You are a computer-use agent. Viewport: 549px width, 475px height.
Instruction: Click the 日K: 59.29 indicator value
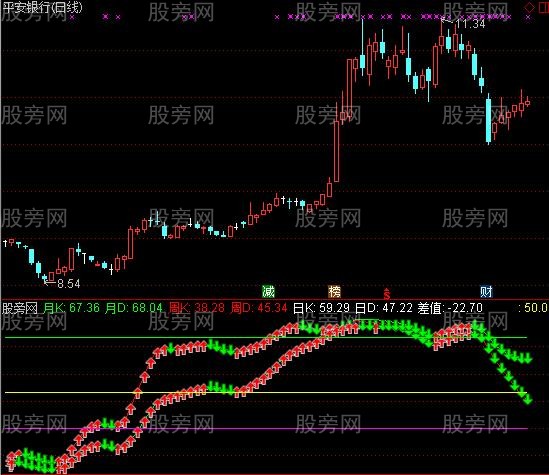click(x=321, y=308)
